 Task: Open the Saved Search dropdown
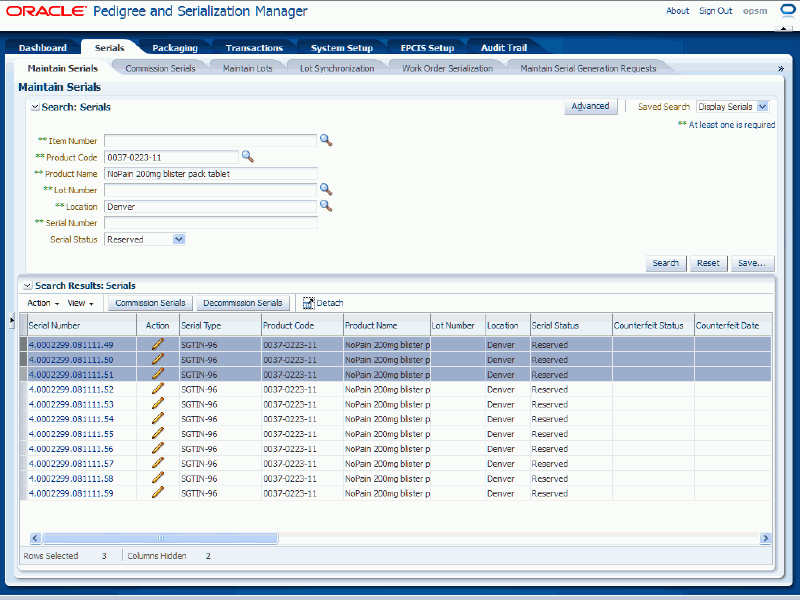[762, 107]
